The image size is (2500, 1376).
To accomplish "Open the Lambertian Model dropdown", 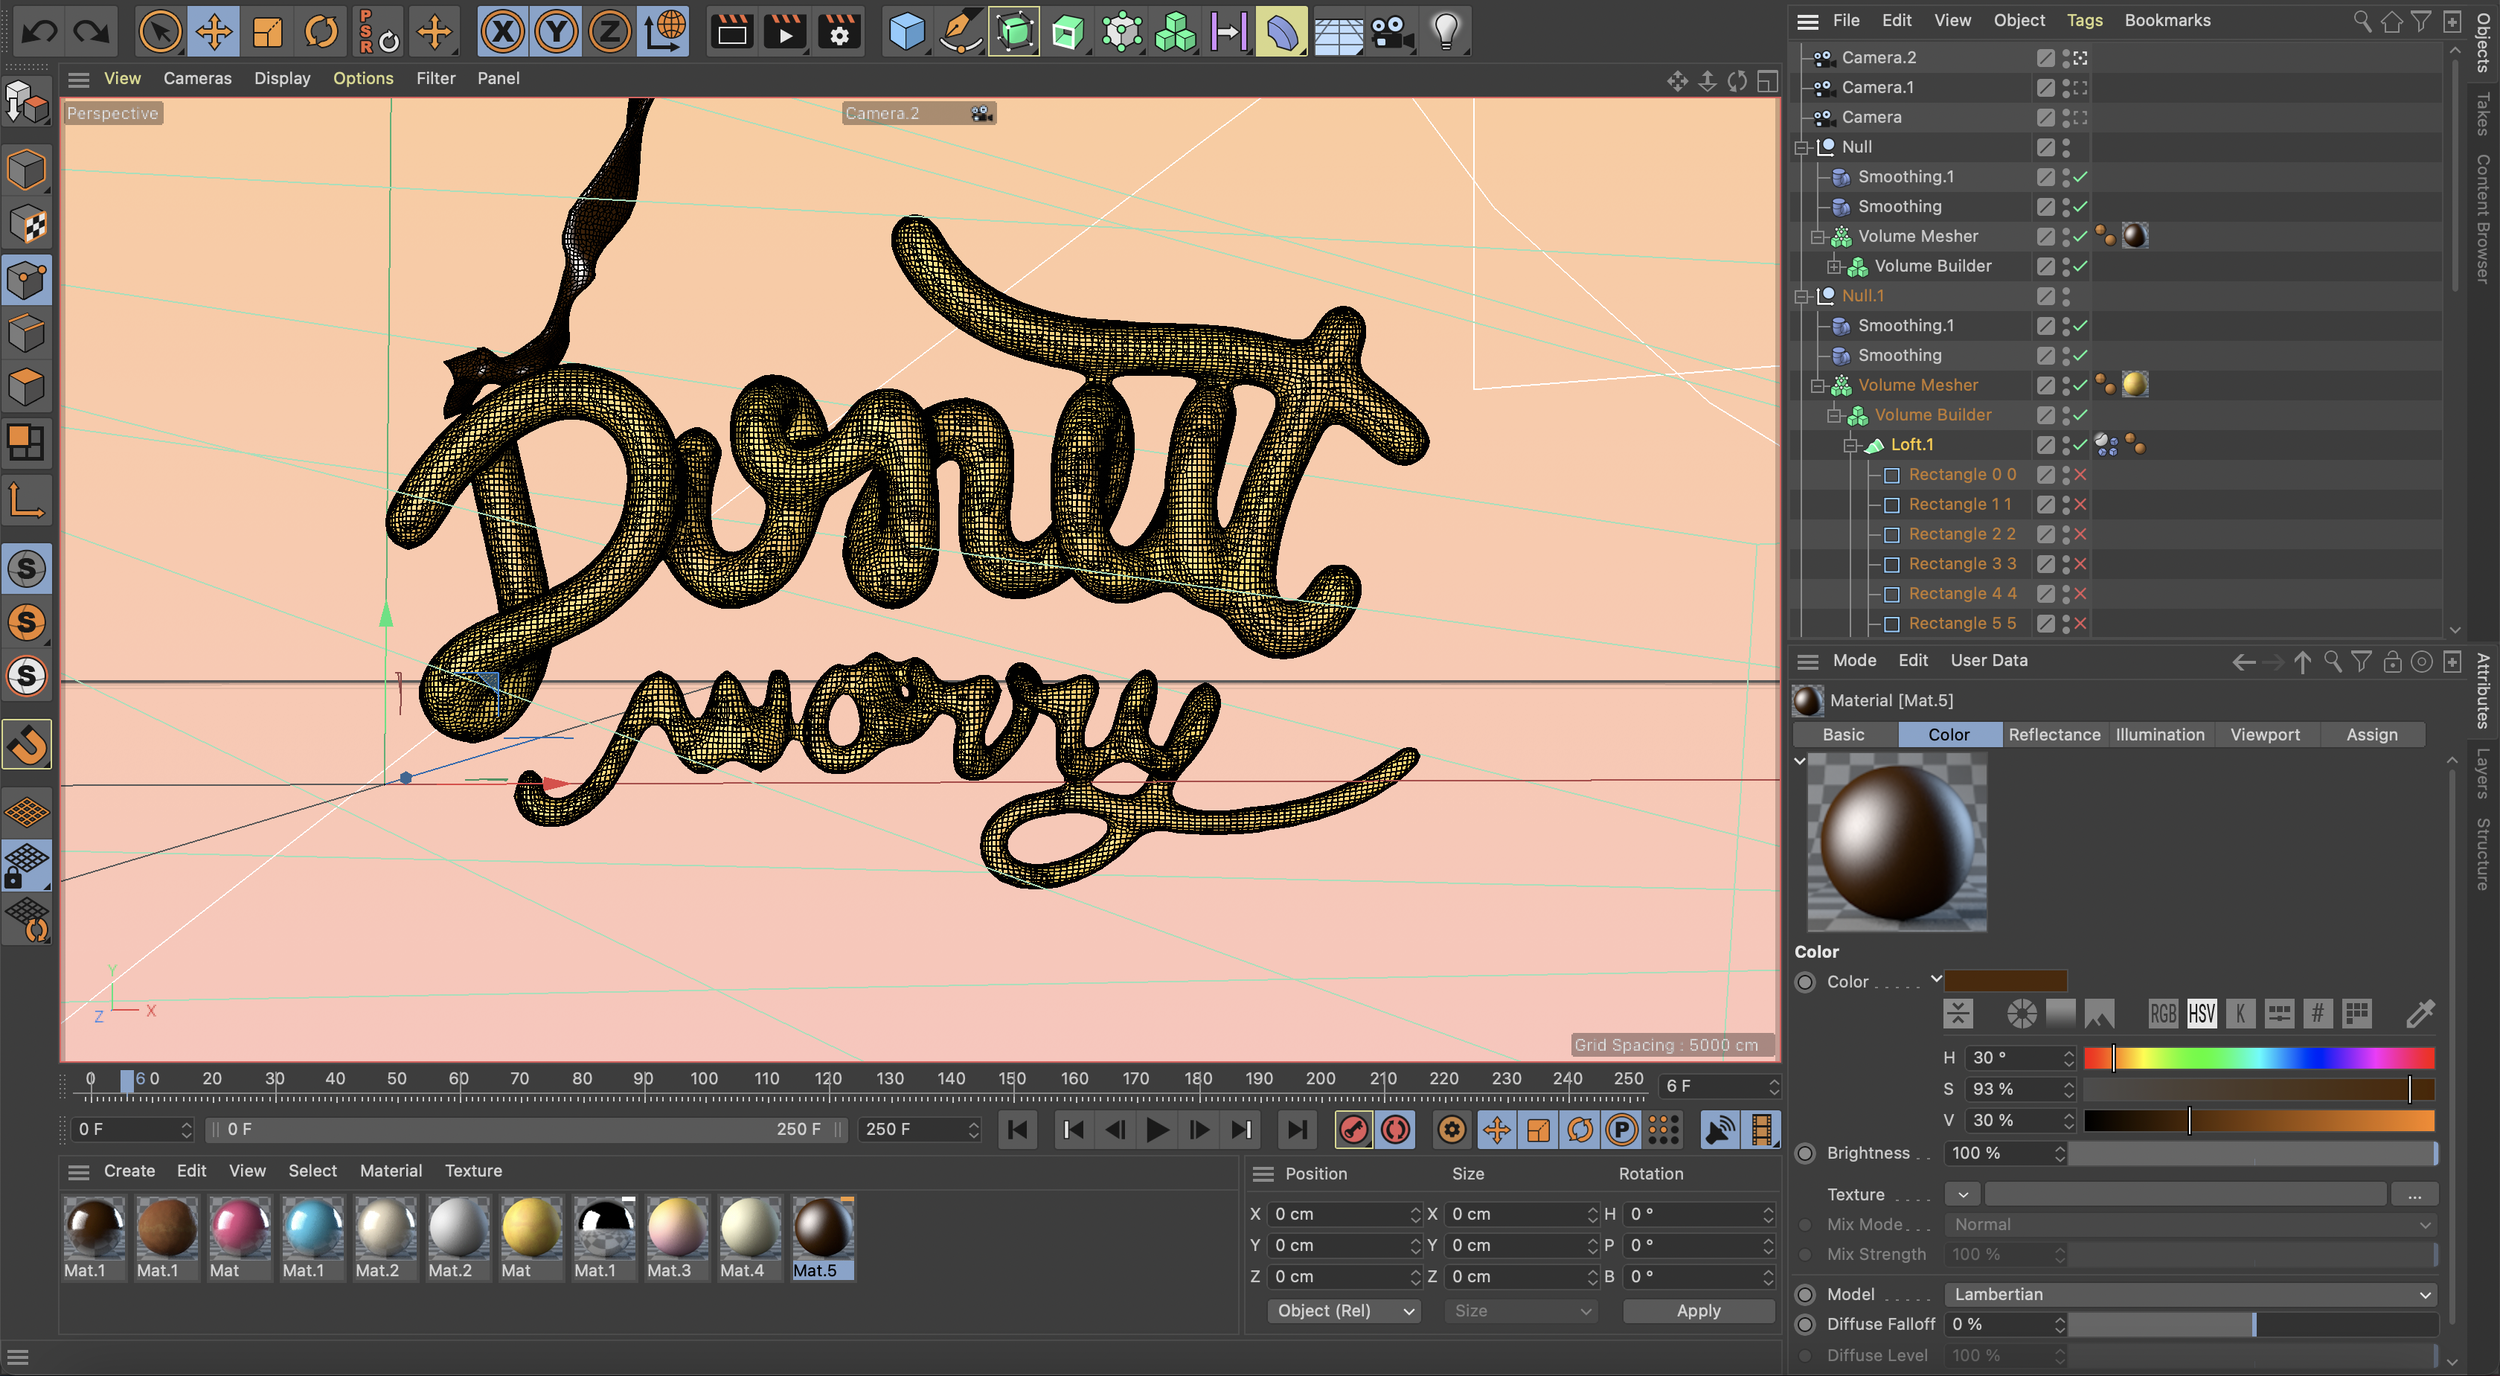I will point(2191,1294).
